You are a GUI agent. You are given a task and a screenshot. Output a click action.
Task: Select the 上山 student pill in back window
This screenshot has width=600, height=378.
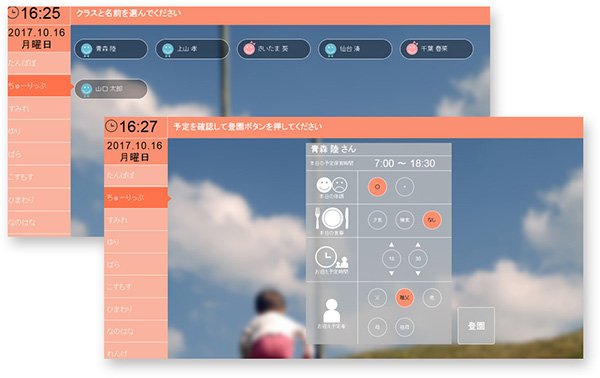coord(192,49)
